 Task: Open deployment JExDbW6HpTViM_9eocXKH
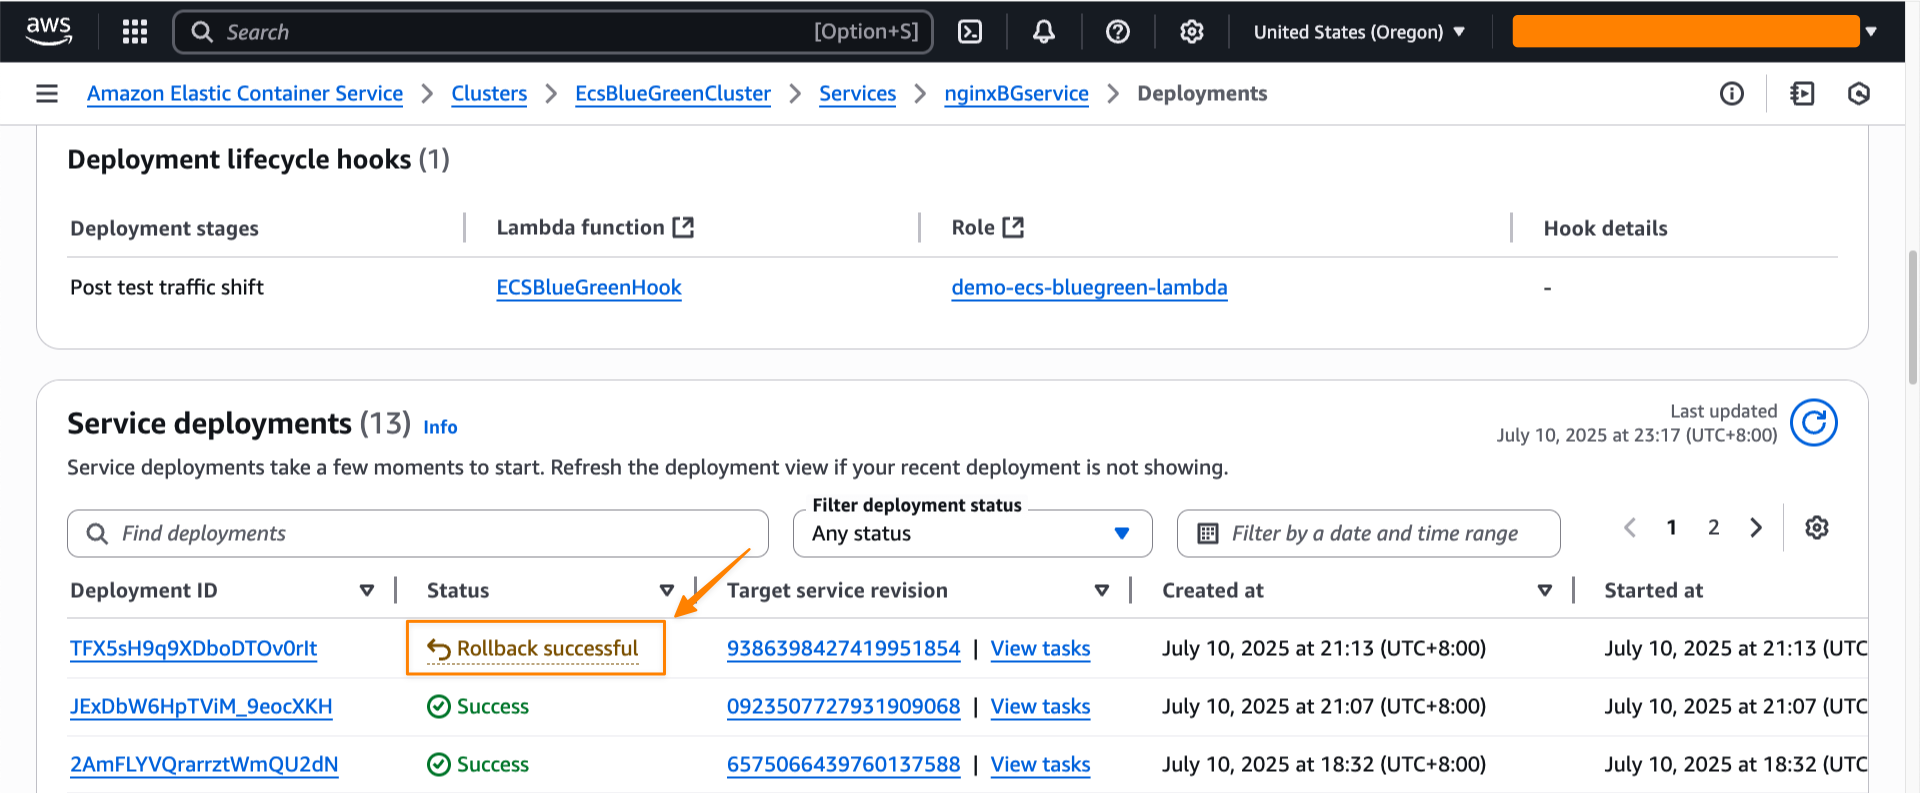pos(201,706)
